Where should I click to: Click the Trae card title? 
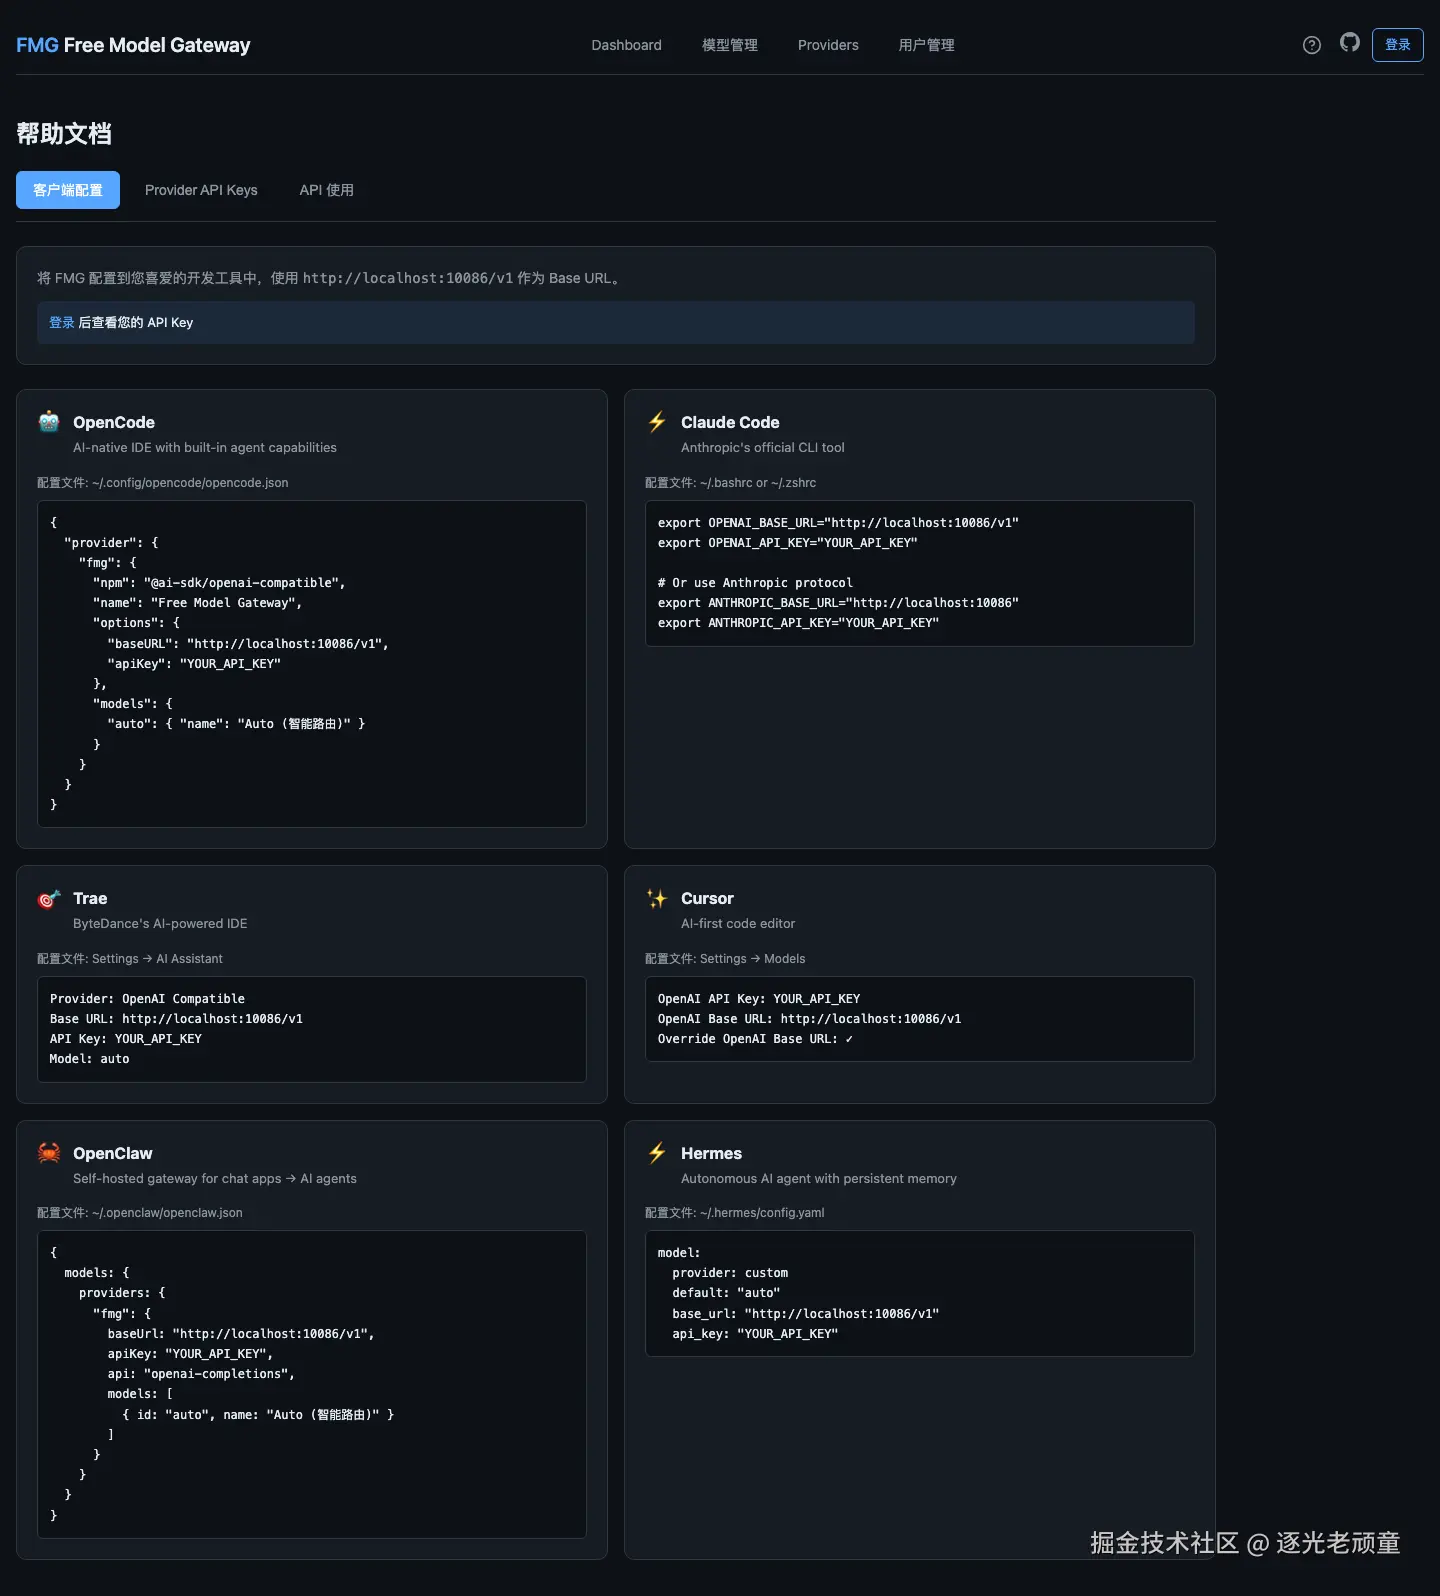coord(90,899)
